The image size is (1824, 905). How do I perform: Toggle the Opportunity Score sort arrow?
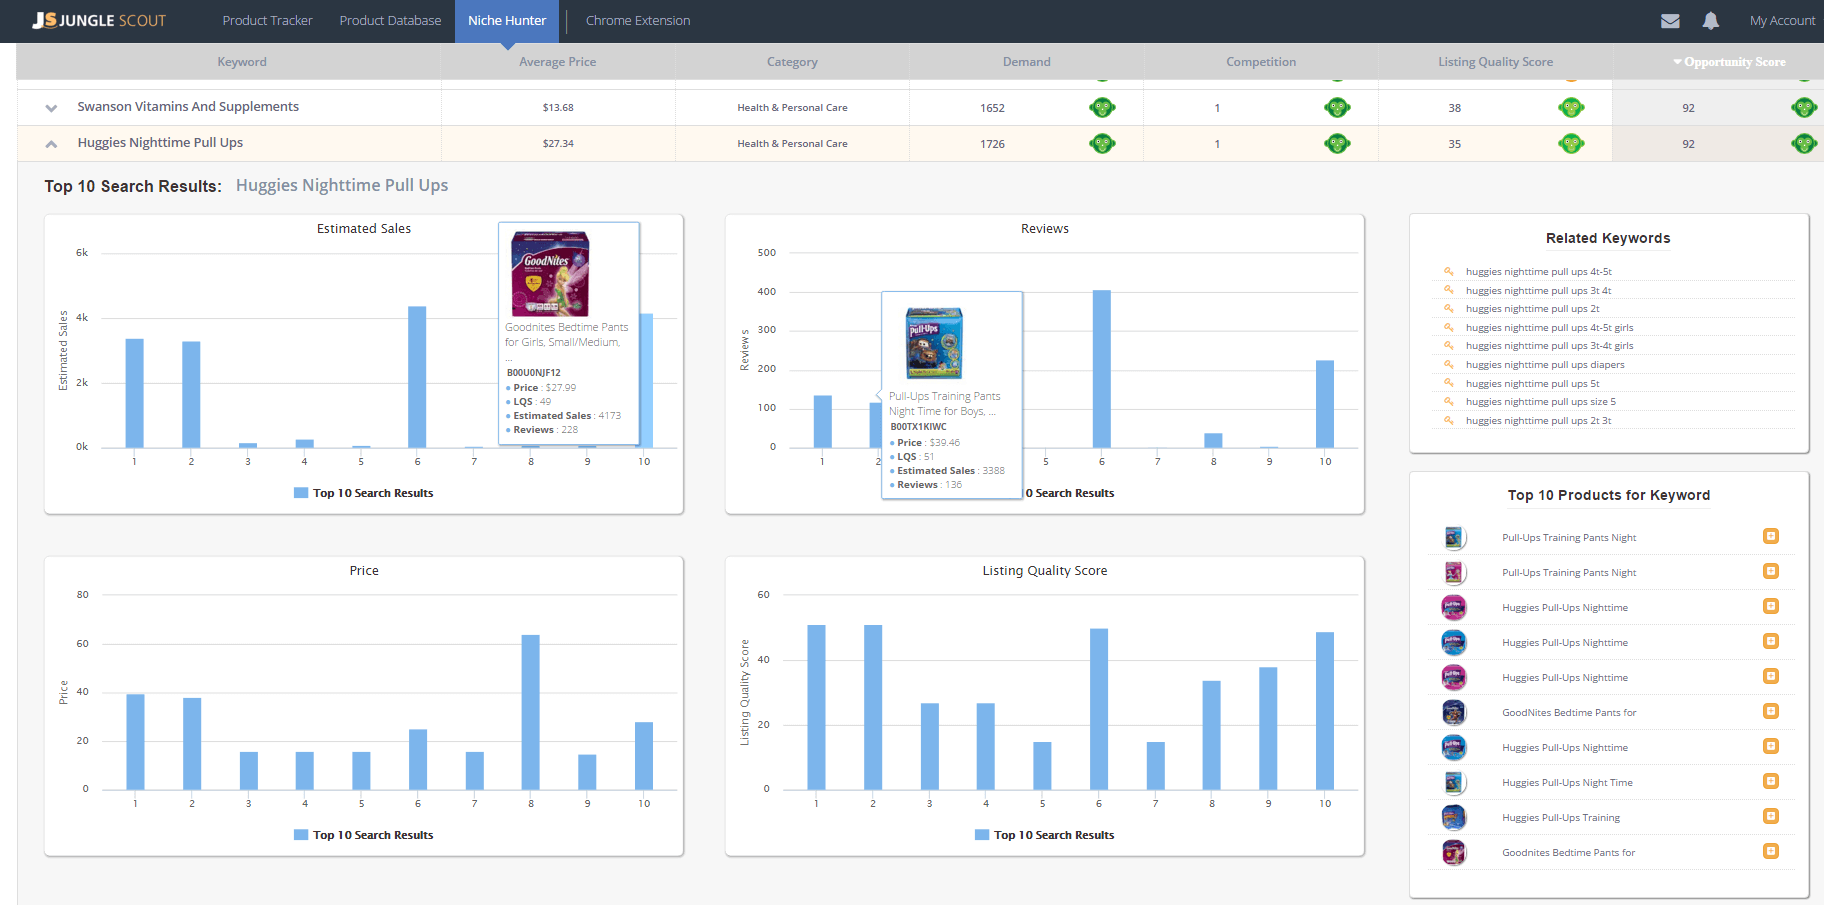coord(1678,62)
